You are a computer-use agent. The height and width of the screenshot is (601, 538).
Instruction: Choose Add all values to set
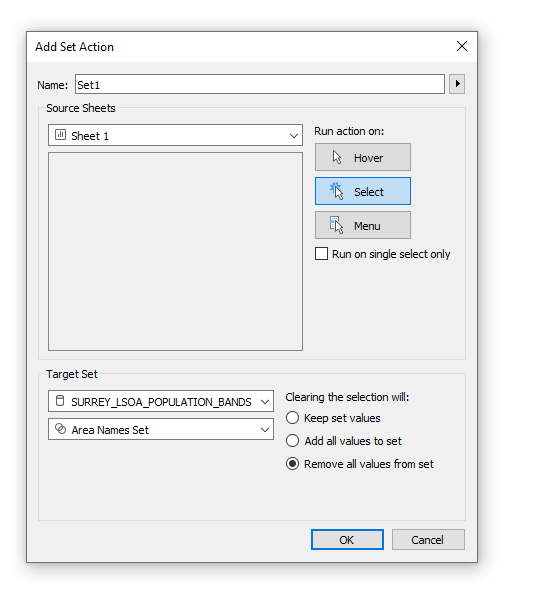pos(292,441)
